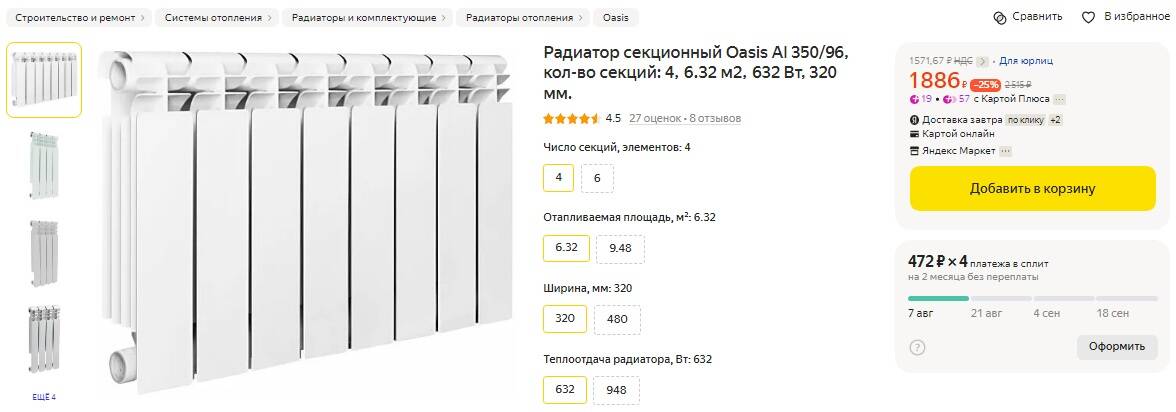Choose the 9.48 m² heated area option
This screenshot has width=1176, height=412.
pyautogui.click(x=620, y=248)
